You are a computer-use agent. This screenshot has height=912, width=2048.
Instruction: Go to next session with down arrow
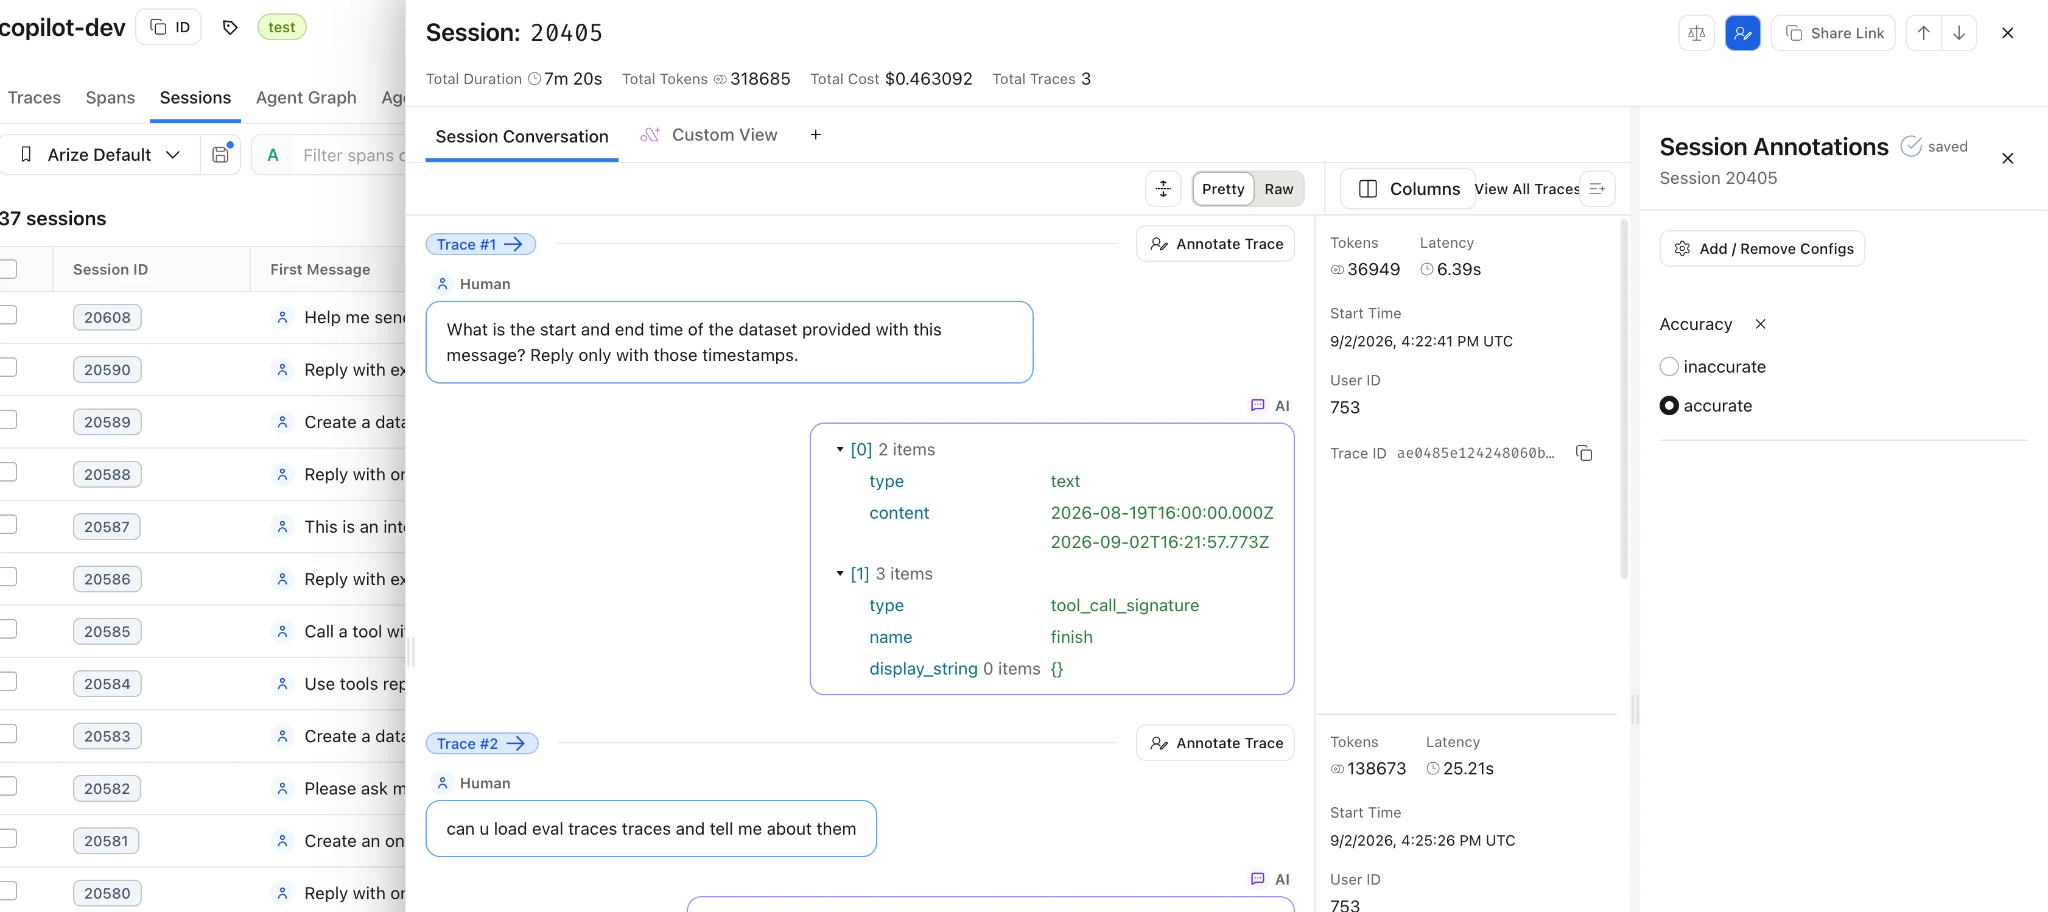[1959, 33]
